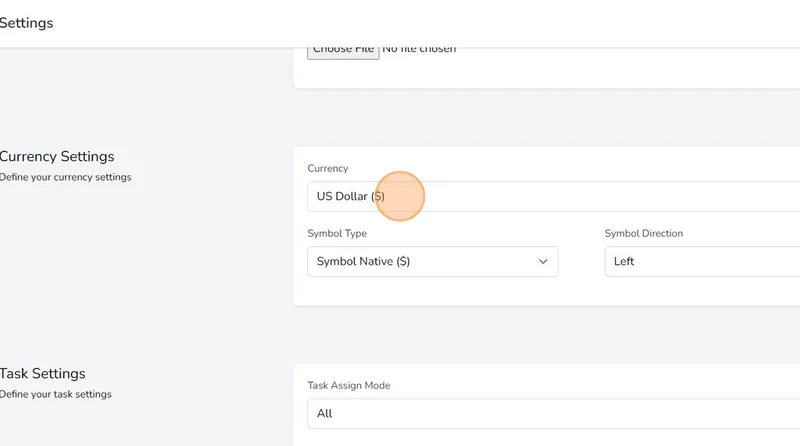Click the Currency field label

pos(328,169)
